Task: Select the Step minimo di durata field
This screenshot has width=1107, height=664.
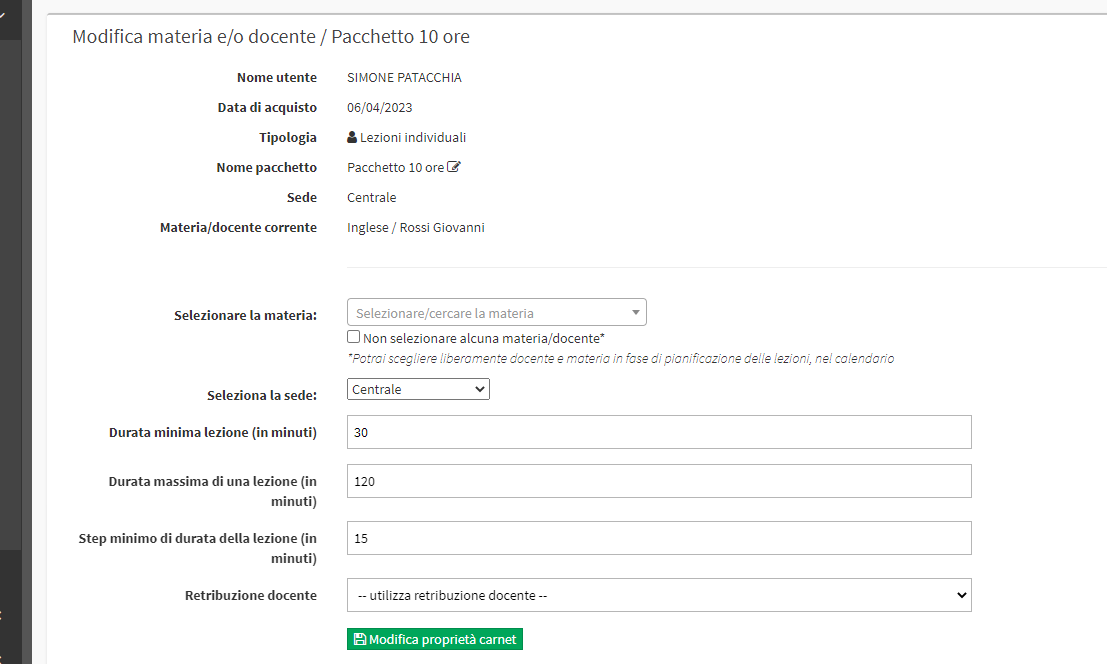Action: click(x=659, y=538)
